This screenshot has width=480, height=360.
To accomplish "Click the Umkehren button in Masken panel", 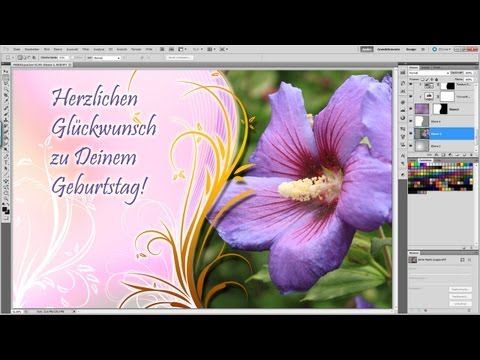I will coord(461,304).
